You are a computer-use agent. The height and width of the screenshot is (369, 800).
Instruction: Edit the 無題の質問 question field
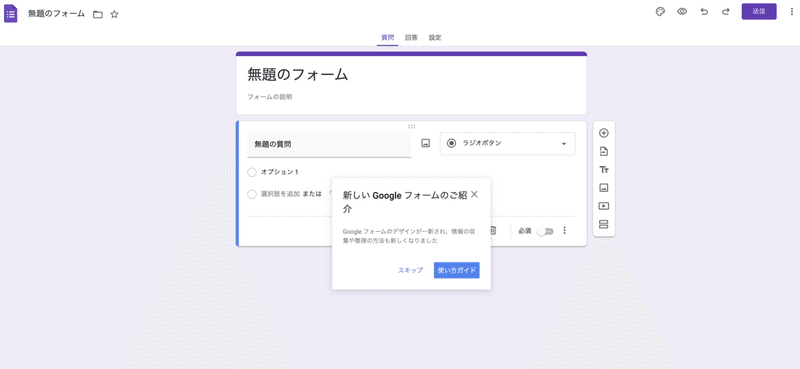329,145
